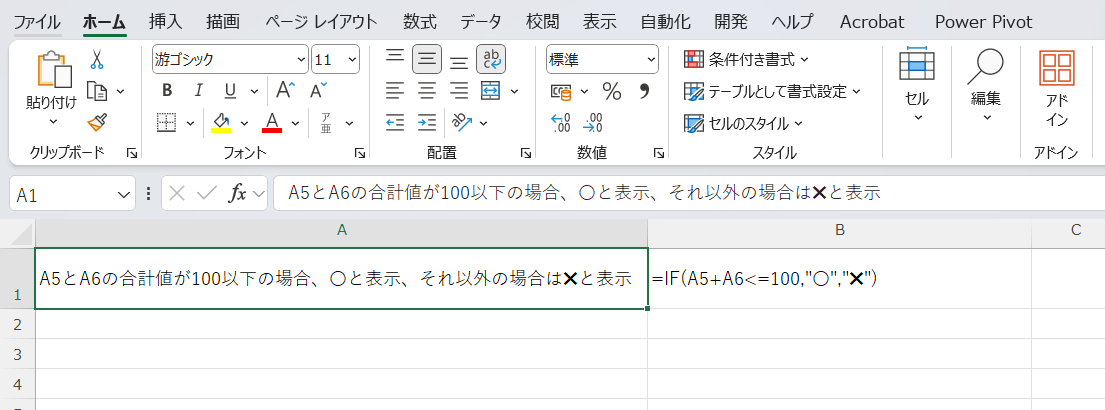Open the font size 11 dropdown
The image size is (1105, 410).
point(352,59)
